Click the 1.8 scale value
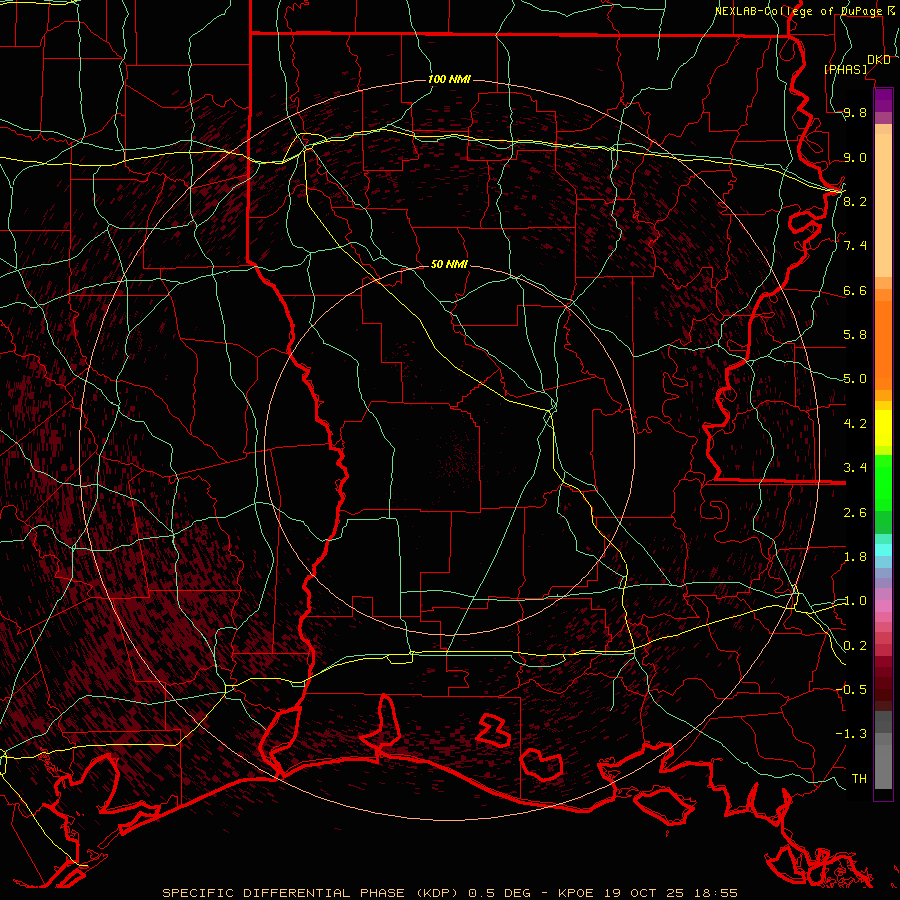 coord(855,557)
